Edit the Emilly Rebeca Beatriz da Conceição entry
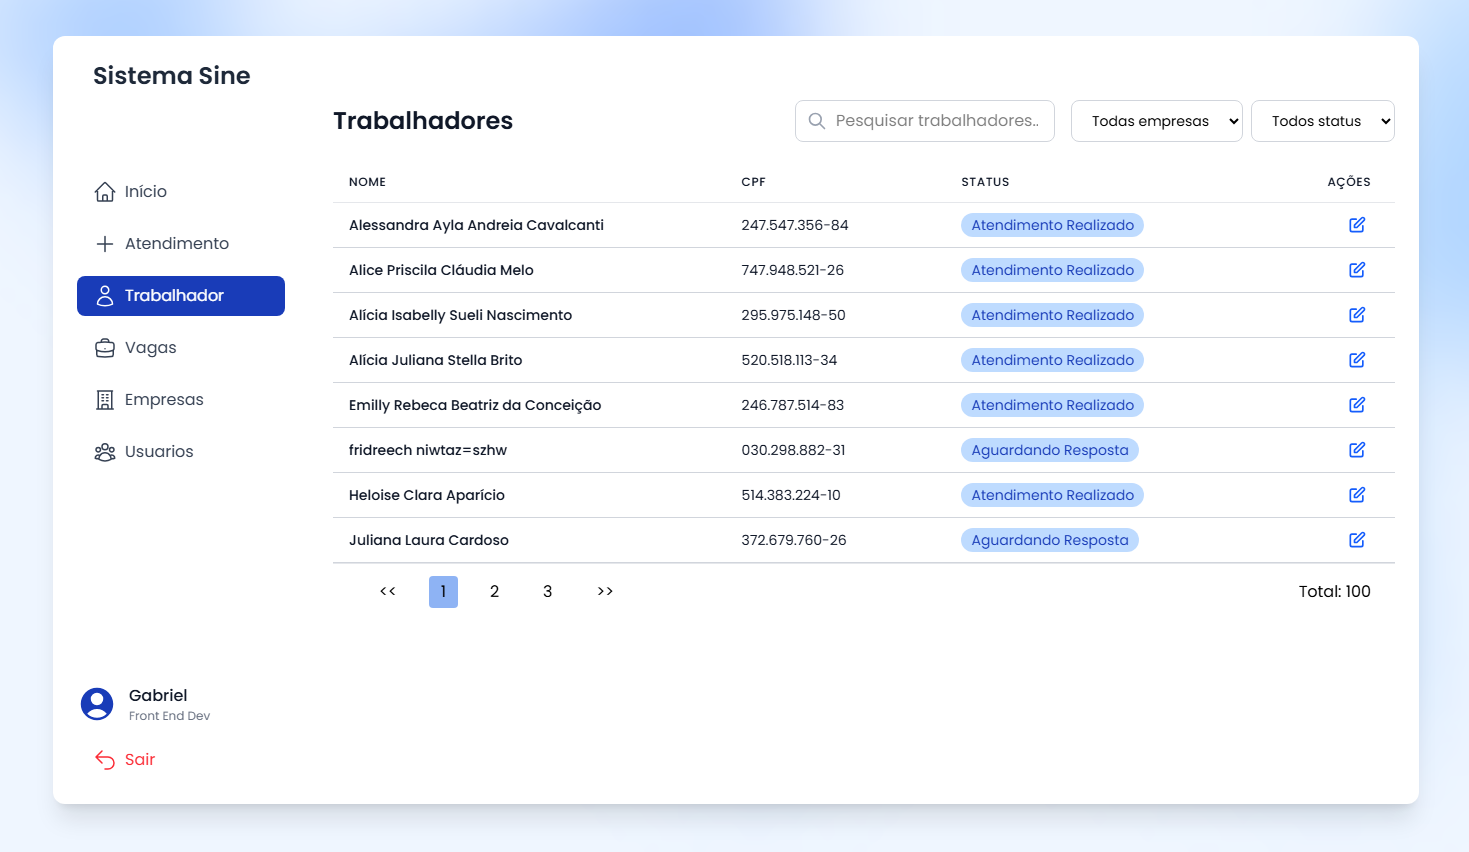1469x852 pixels. 1356,405
